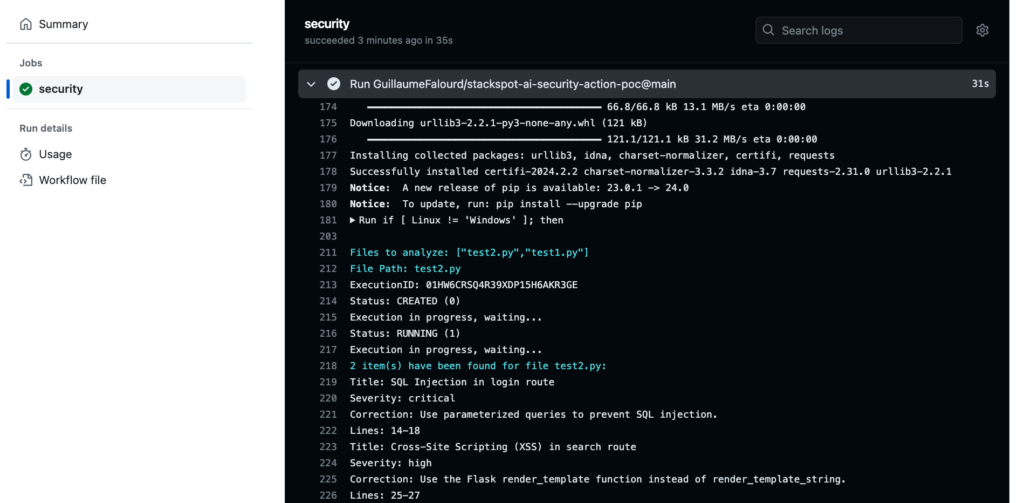Click 'Files to analyze' log line

[x=469, y=252]
